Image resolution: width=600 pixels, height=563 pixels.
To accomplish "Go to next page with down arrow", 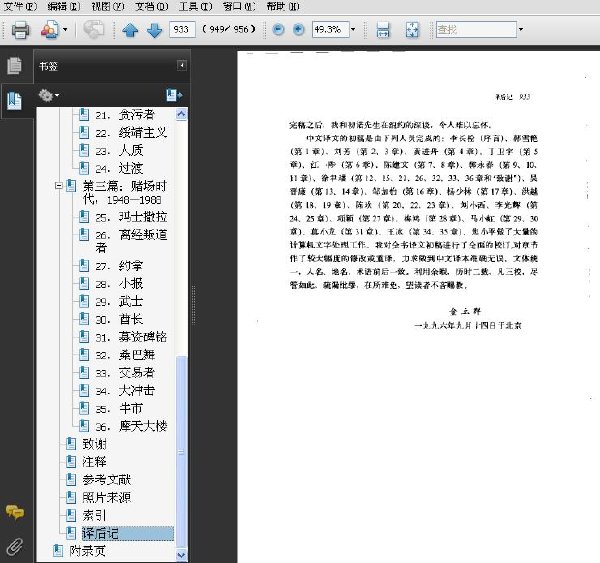I will 155,30.
